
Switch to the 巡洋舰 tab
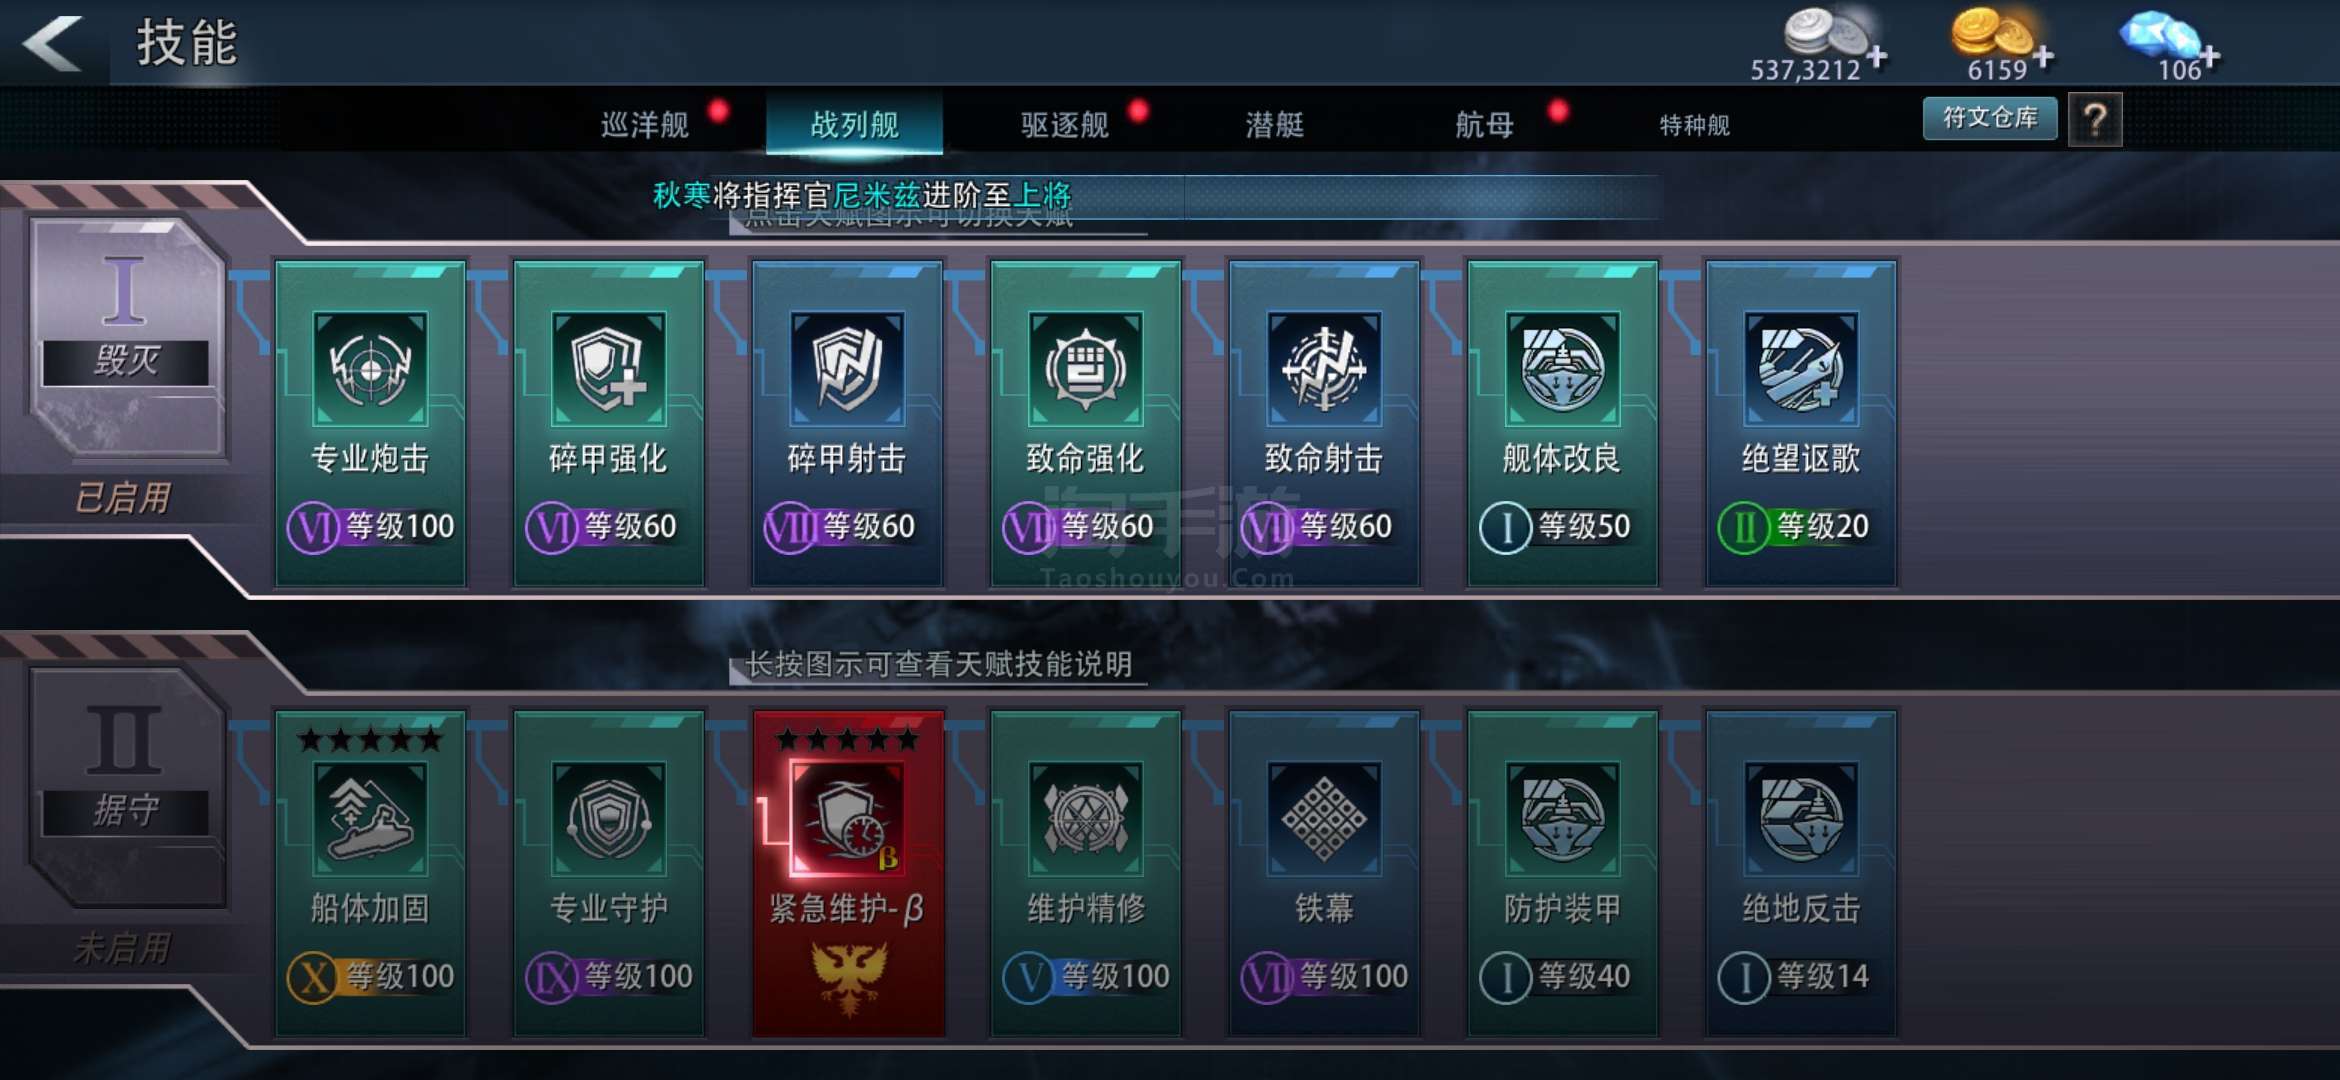click(645, 125)
